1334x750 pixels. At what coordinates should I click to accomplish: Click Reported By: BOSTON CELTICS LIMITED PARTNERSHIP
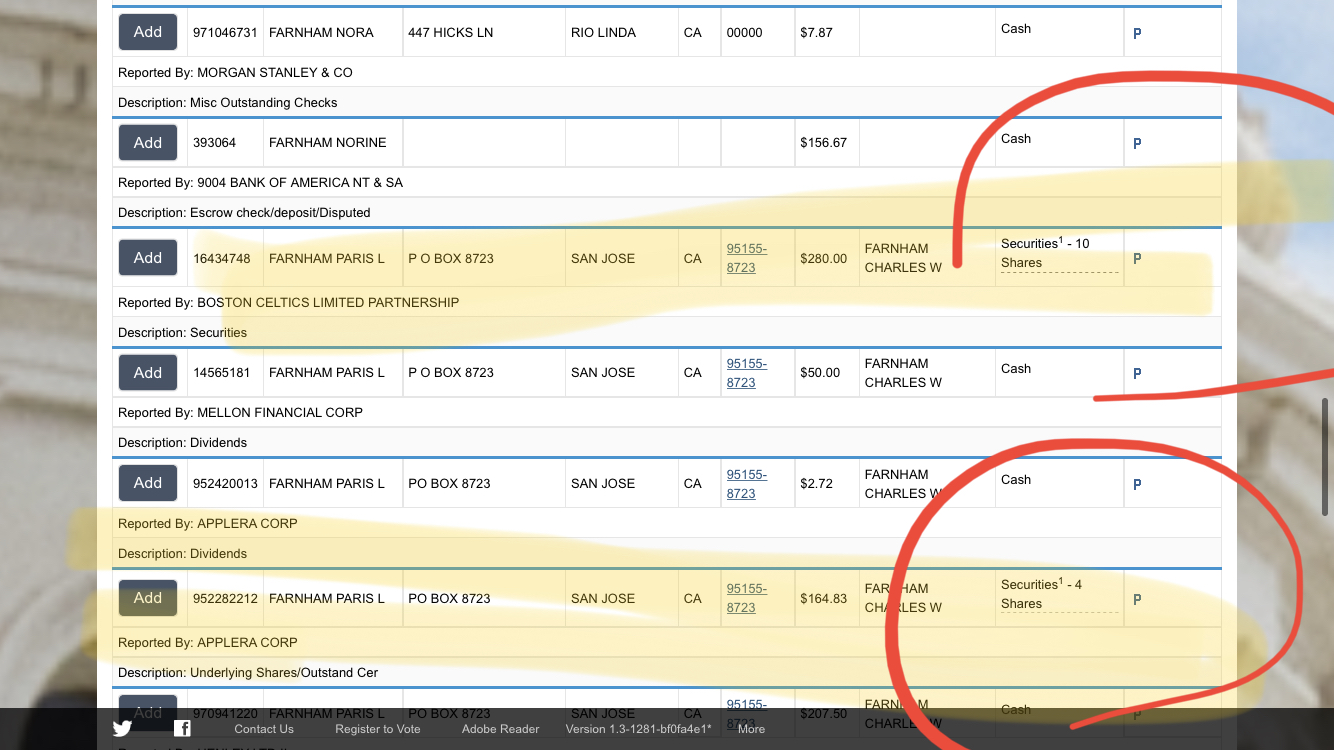click(x=288, y=303)
